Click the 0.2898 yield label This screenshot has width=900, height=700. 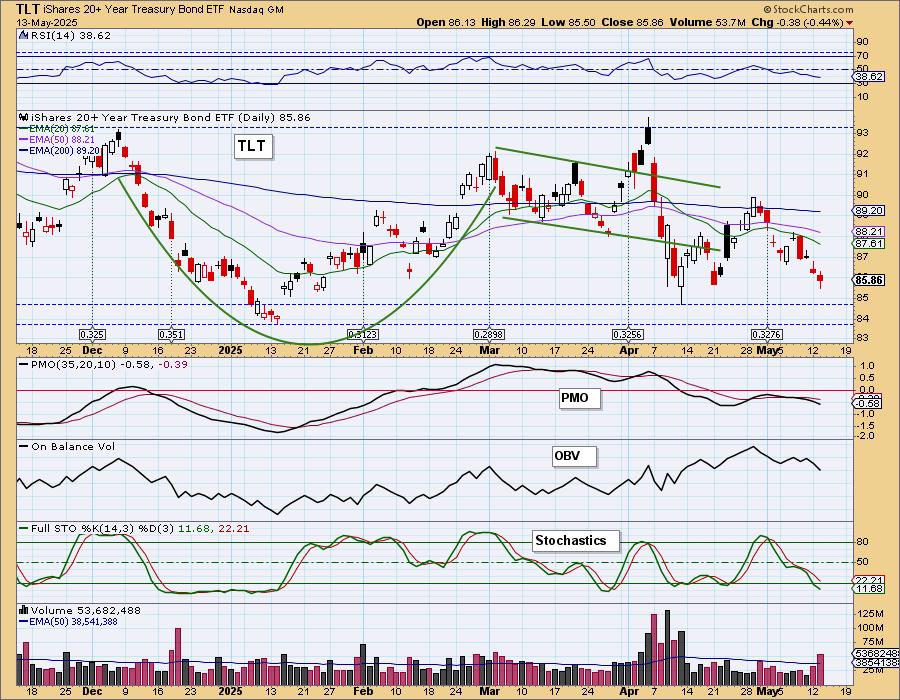[x=489, y=335]
